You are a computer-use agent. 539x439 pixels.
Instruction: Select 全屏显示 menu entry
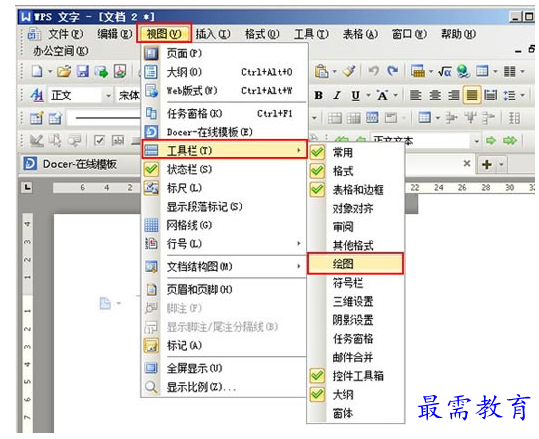click(x=224, y=368)
